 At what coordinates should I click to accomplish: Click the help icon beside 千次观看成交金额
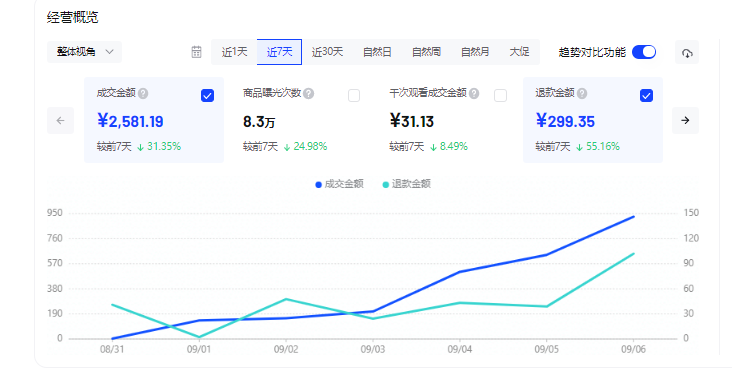[474, 93]
